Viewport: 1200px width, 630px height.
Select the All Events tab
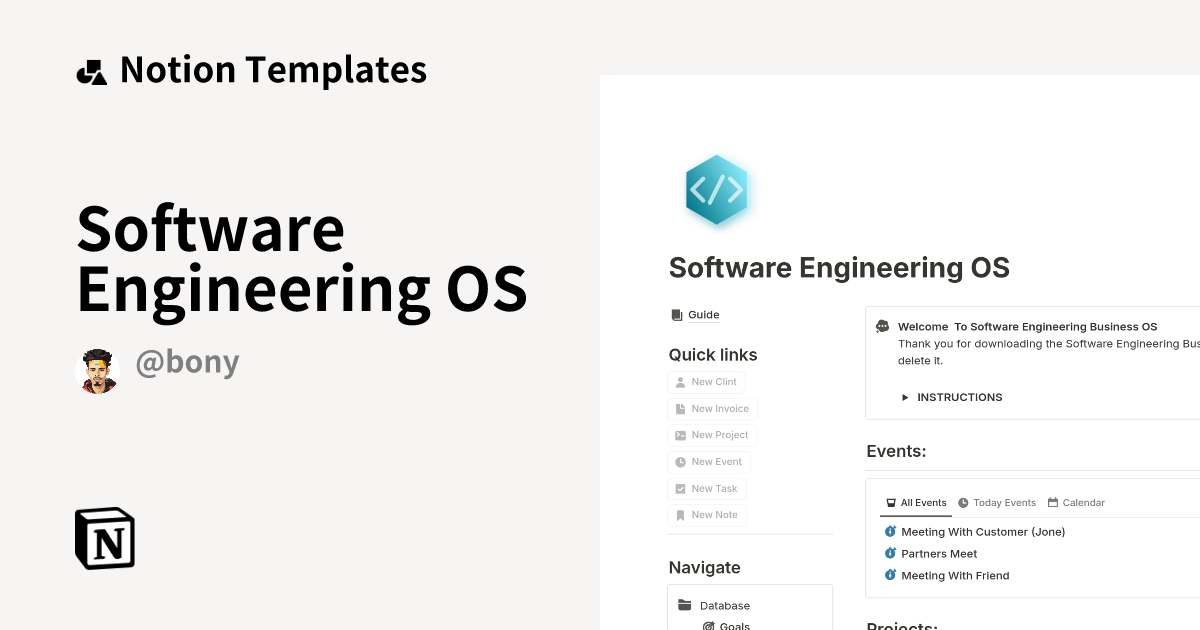[915, 502]
